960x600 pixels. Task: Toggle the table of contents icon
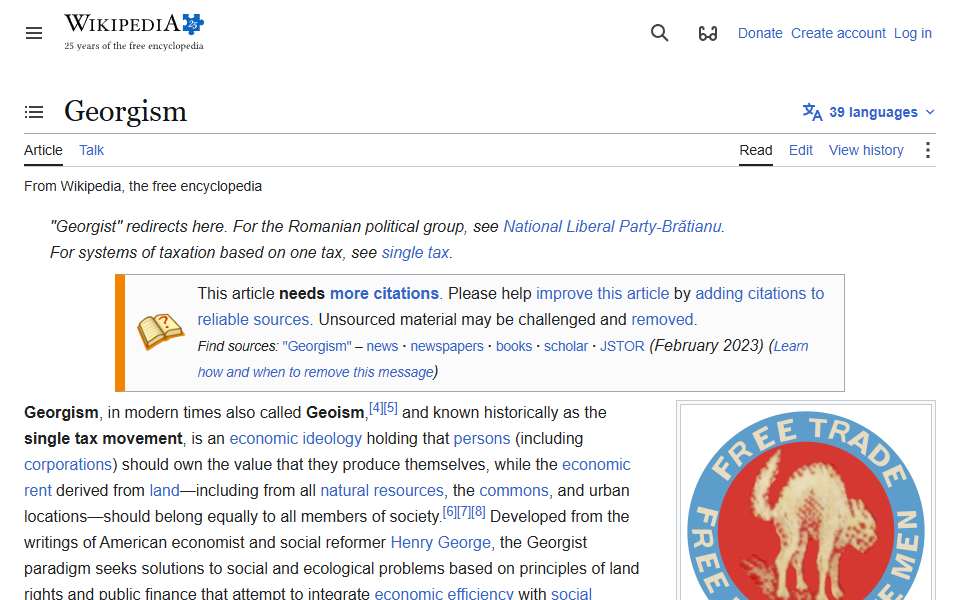pyautogui.click(x=34, y=112)
